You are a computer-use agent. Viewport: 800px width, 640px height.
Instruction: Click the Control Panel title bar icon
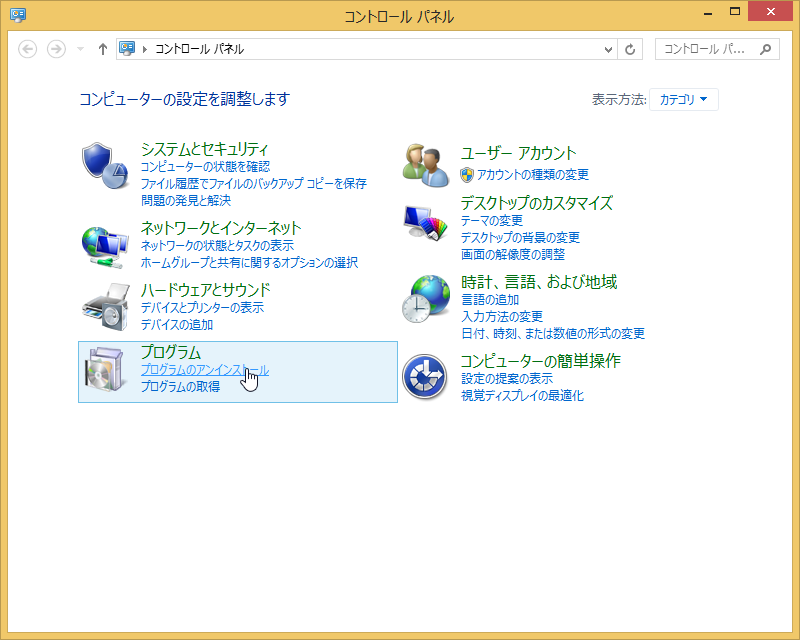click(18, 15)
